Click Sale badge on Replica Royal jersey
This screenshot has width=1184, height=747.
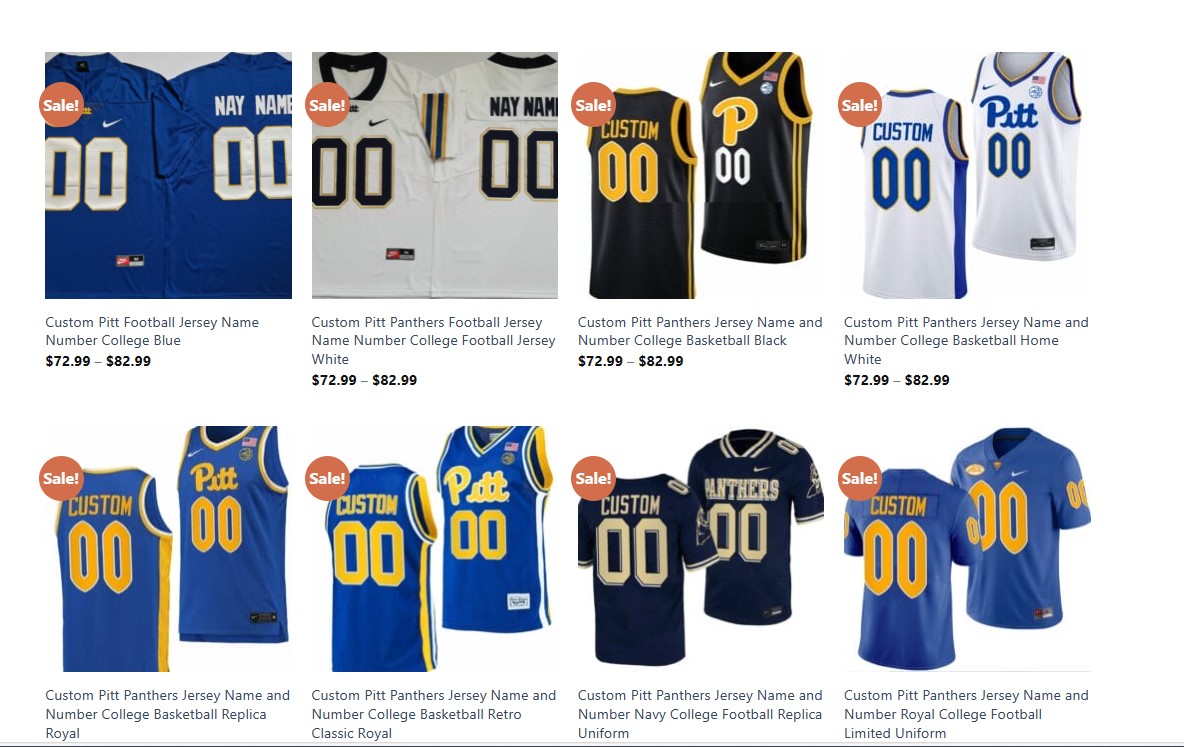[61, 478]
